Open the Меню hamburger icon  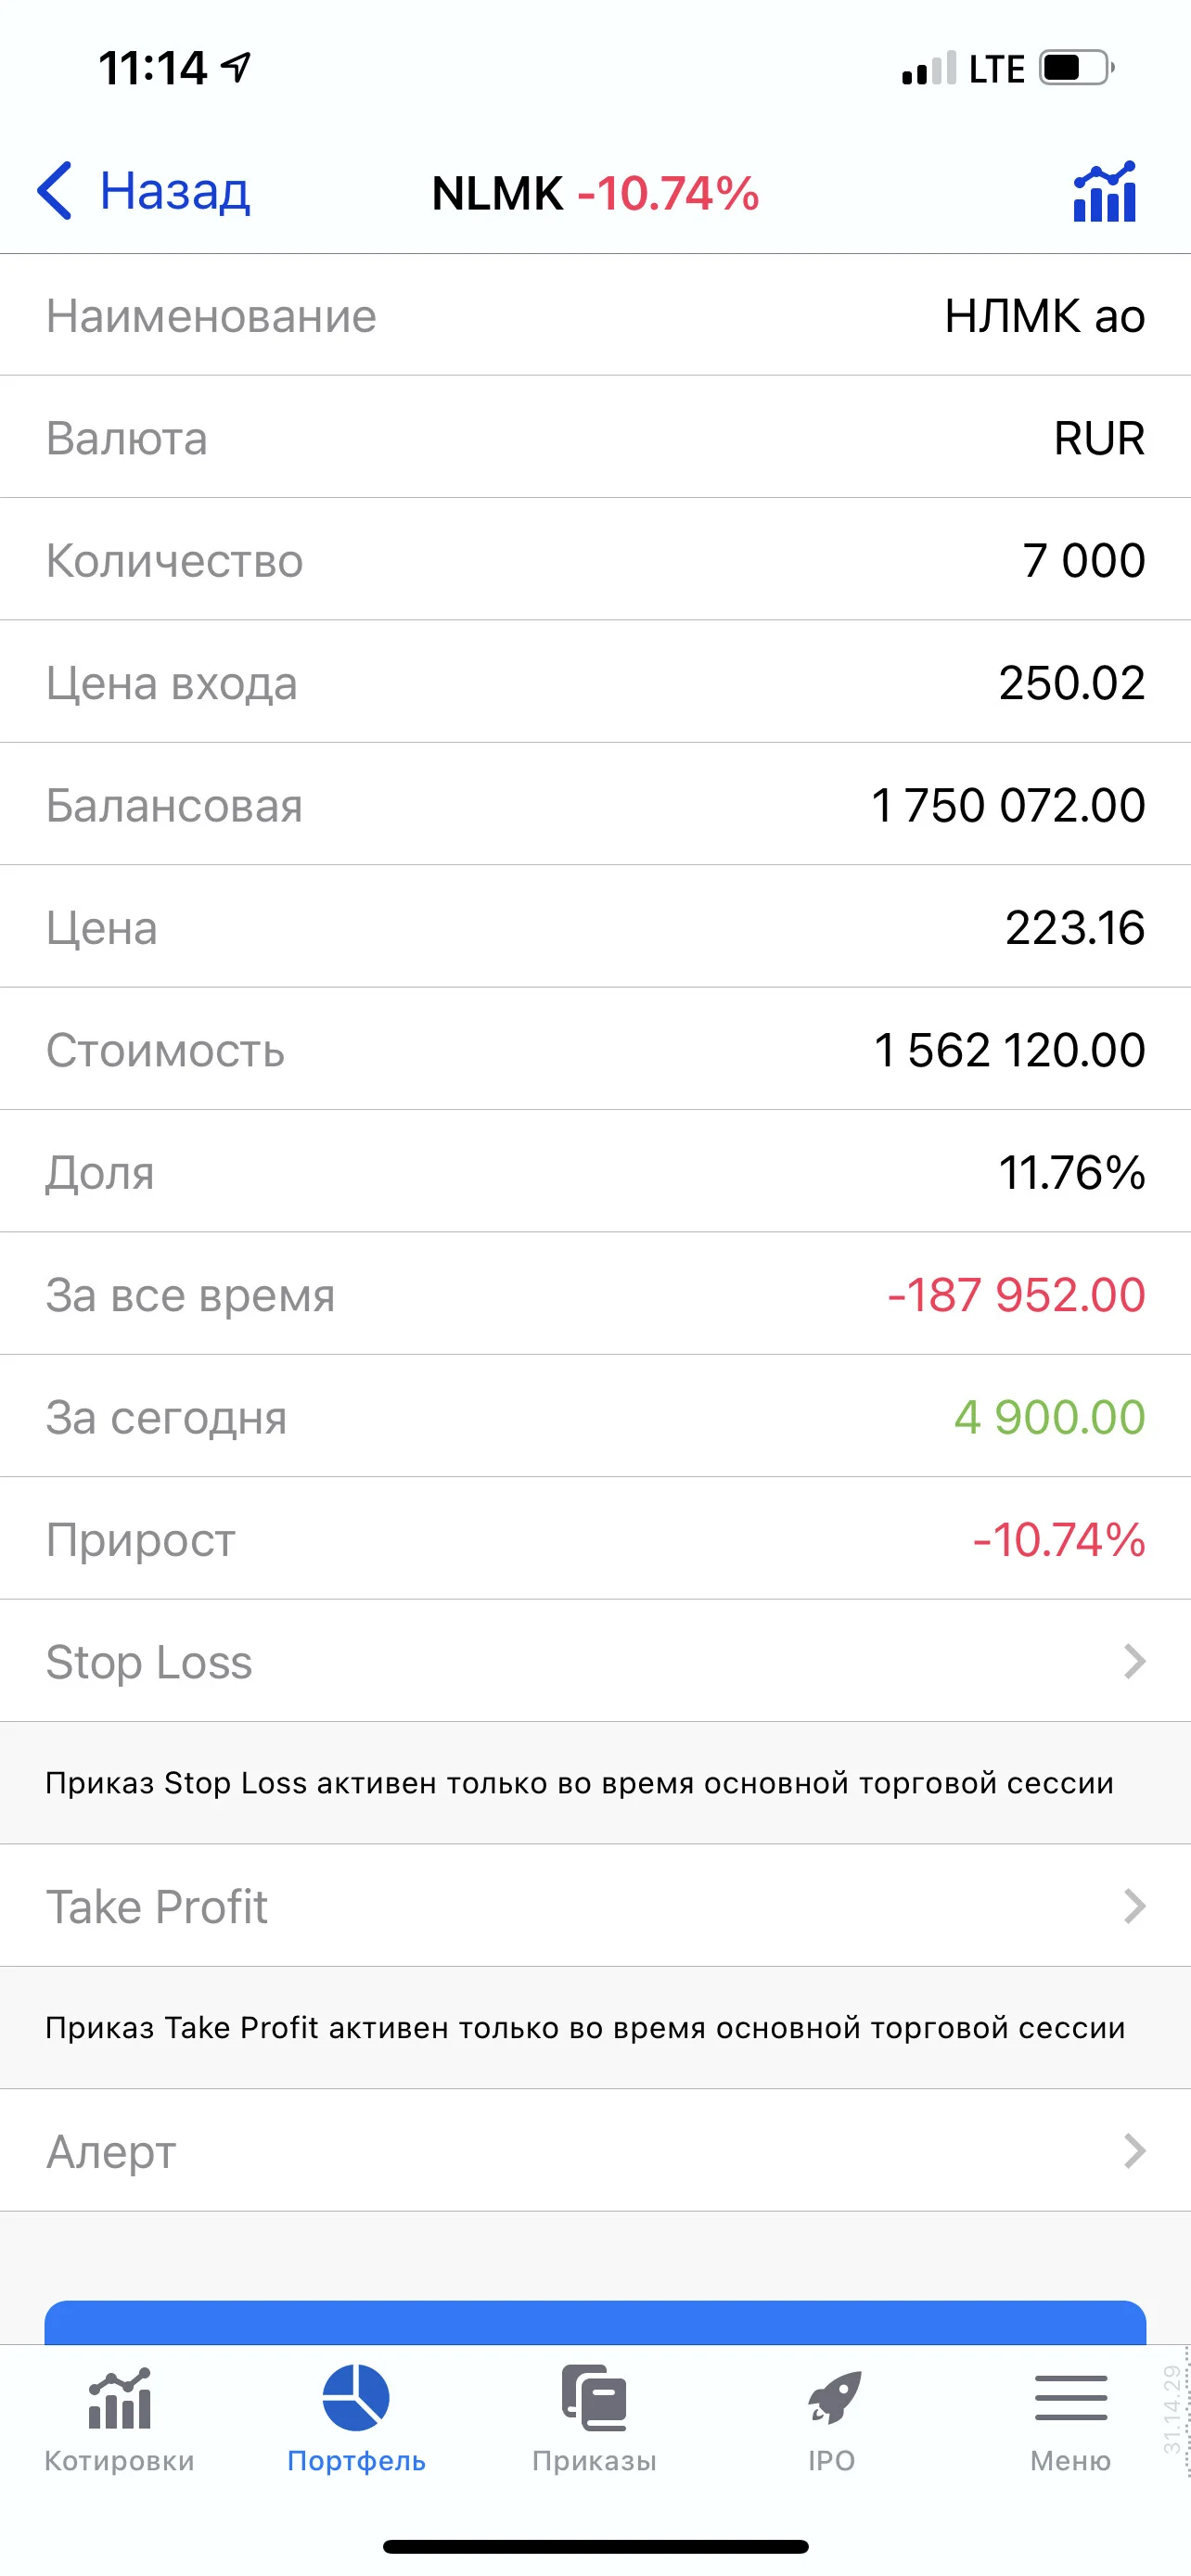click(x=1071, y=2397)
